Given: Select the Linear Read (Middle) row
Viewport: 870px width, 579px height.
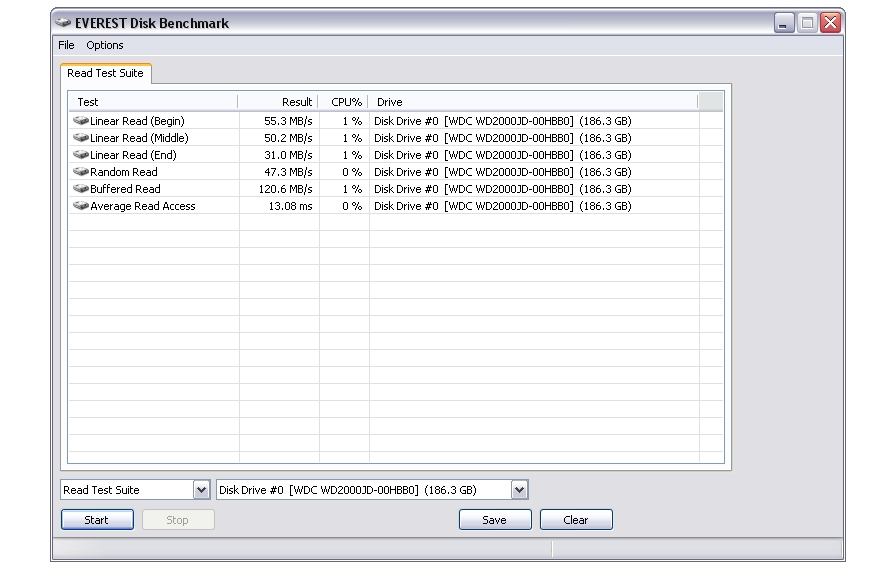Looking at the screenshot, I should tap(396, 138).
